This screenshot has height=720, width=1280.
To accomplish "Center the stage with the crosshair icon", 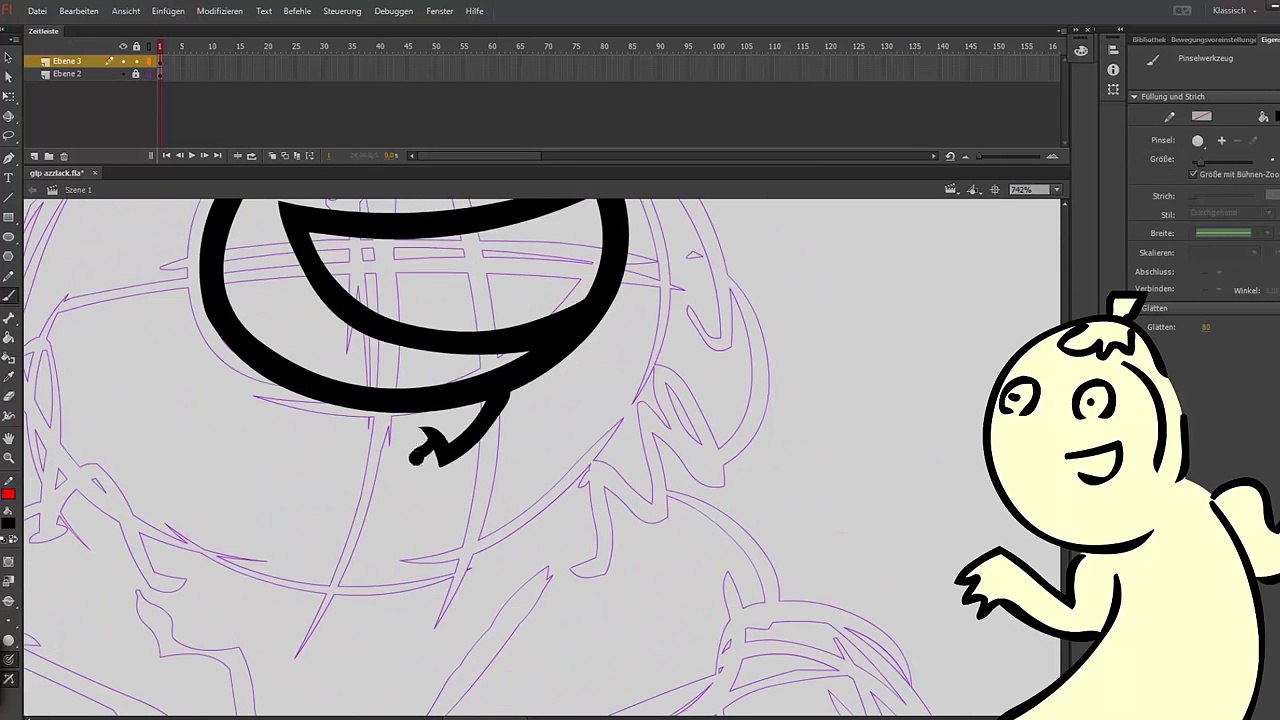I will [x=994, y=190].
